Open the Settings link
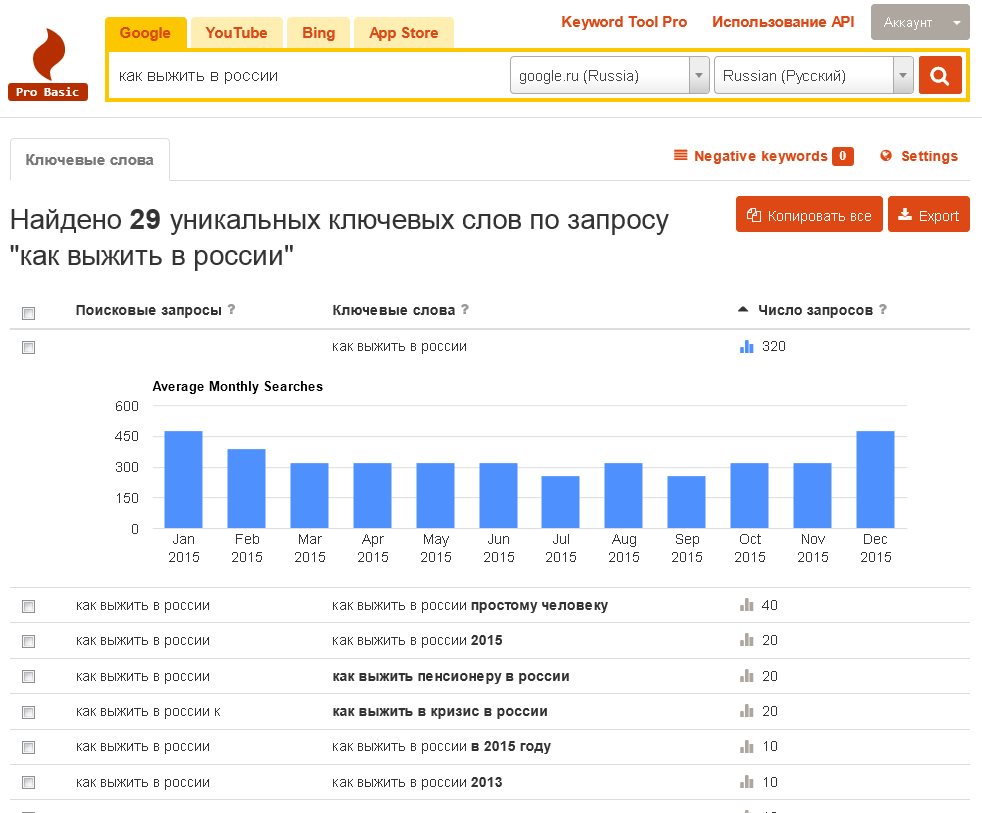This screenshot has width=982, height=813. (x=929, y=156)
